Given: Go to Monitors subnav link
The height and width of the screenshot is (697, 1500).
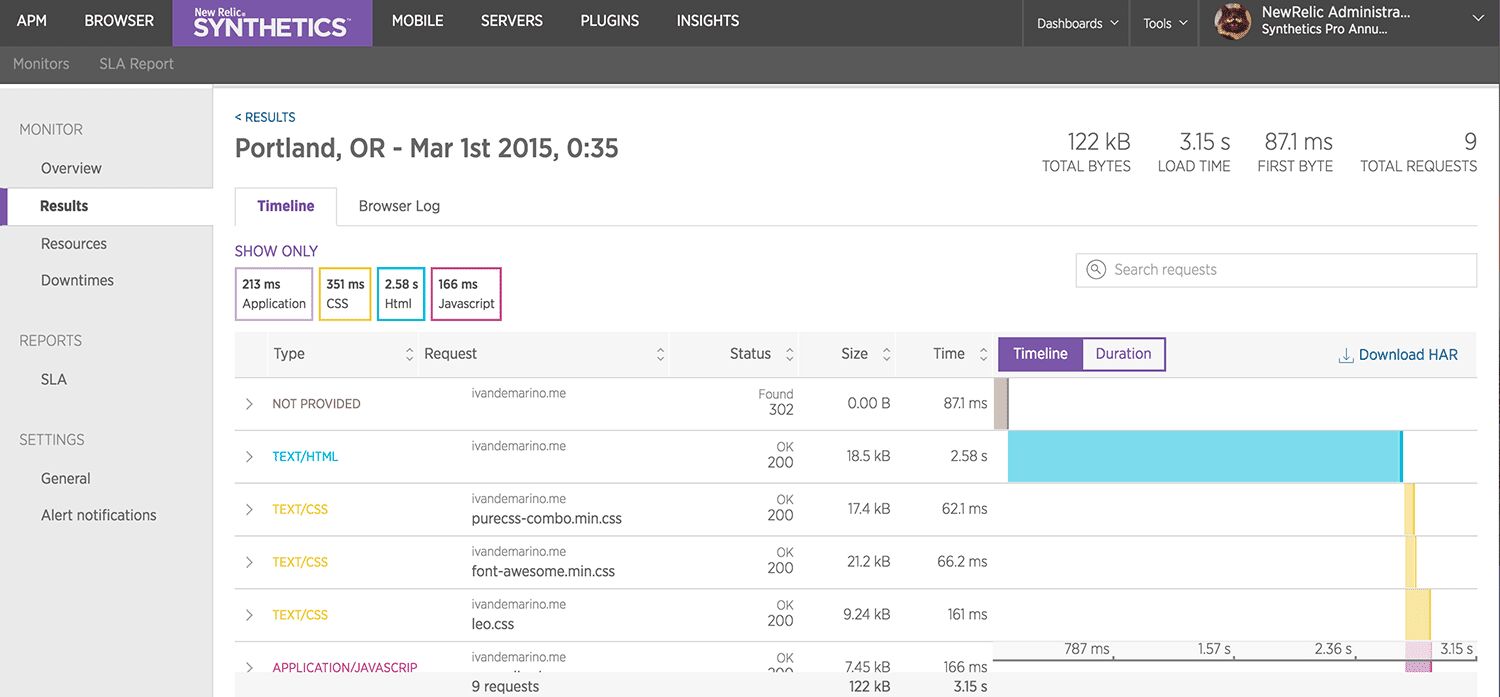Looking at the screenshot, I should [x=41, y=64].
